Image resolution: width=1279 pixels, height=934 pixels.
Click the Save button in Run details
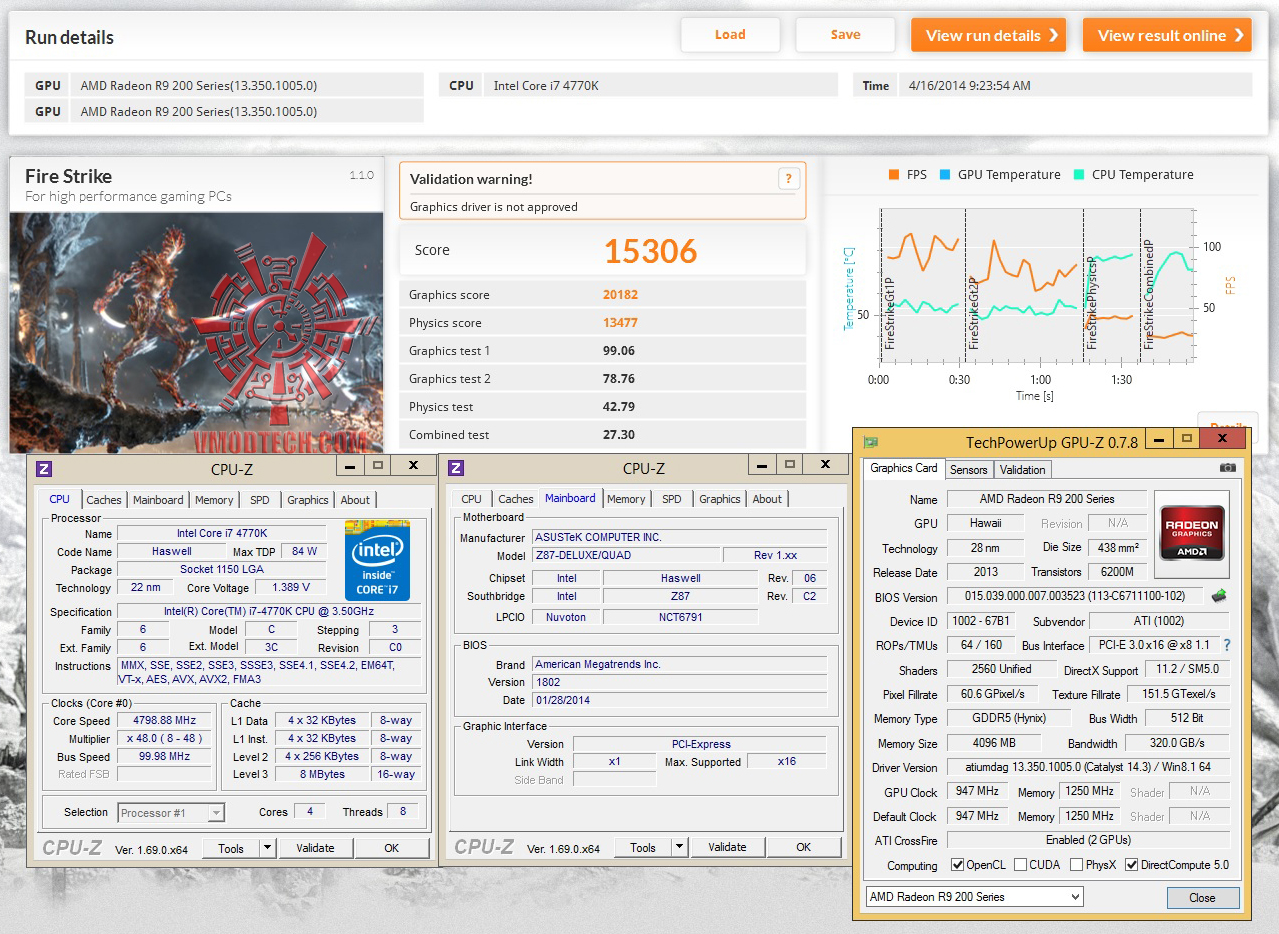pyautogui.click(x=845, y=35)
